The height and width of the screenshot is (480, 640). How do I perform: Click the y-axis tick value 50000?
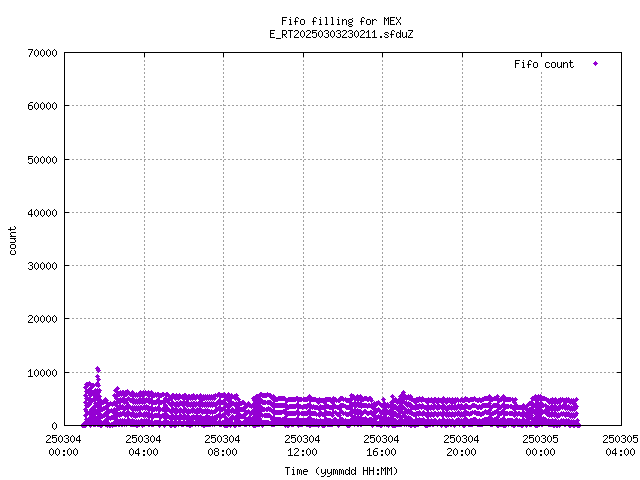[42, 160]
